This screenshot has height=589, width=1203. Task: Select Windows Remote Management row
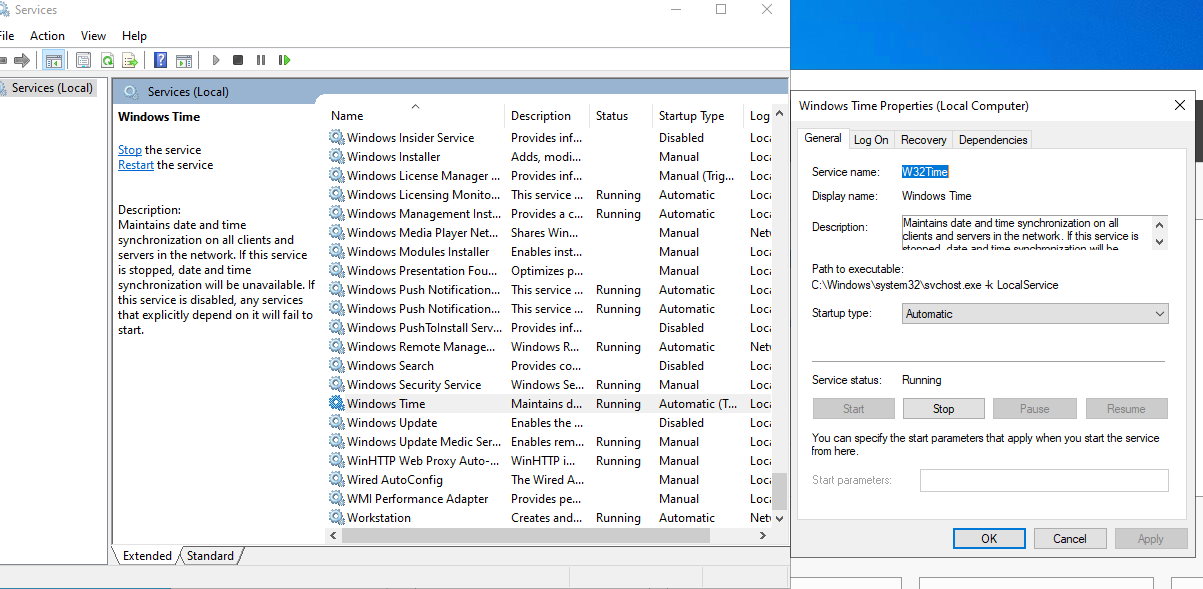point(548,347)
